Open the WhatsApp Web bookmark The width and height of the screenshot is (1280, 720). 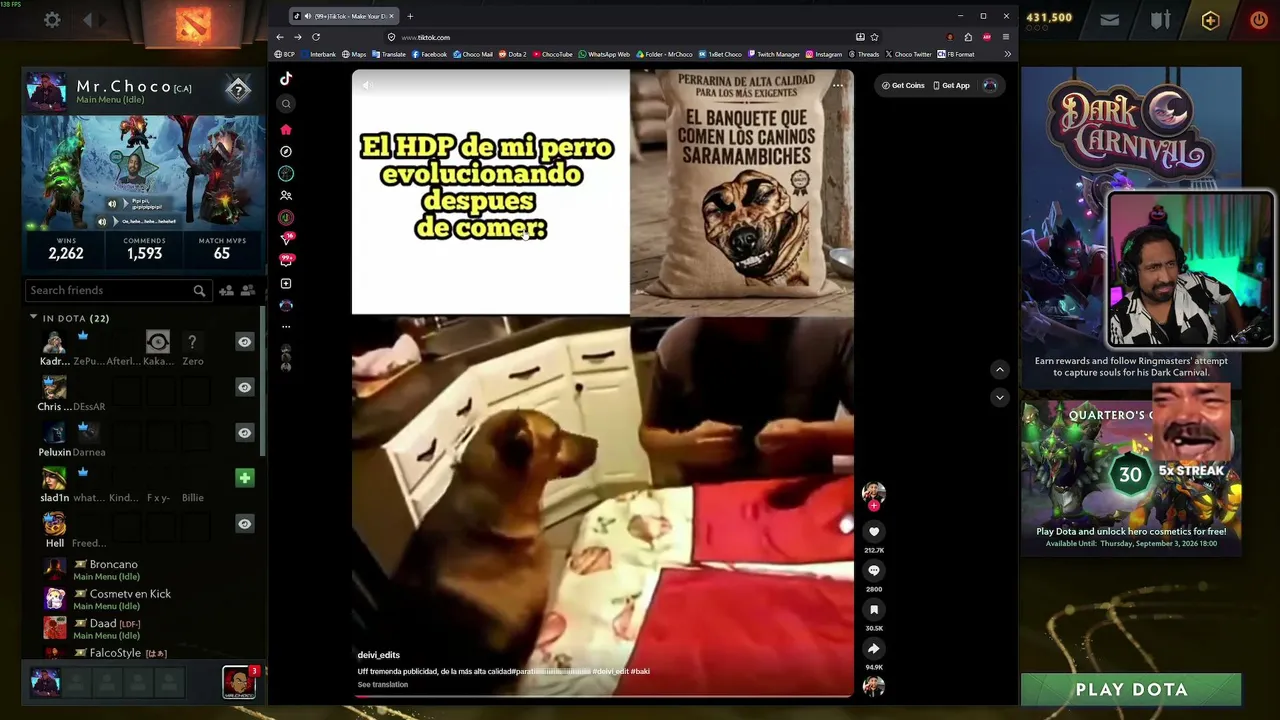(x=604, y=54)
